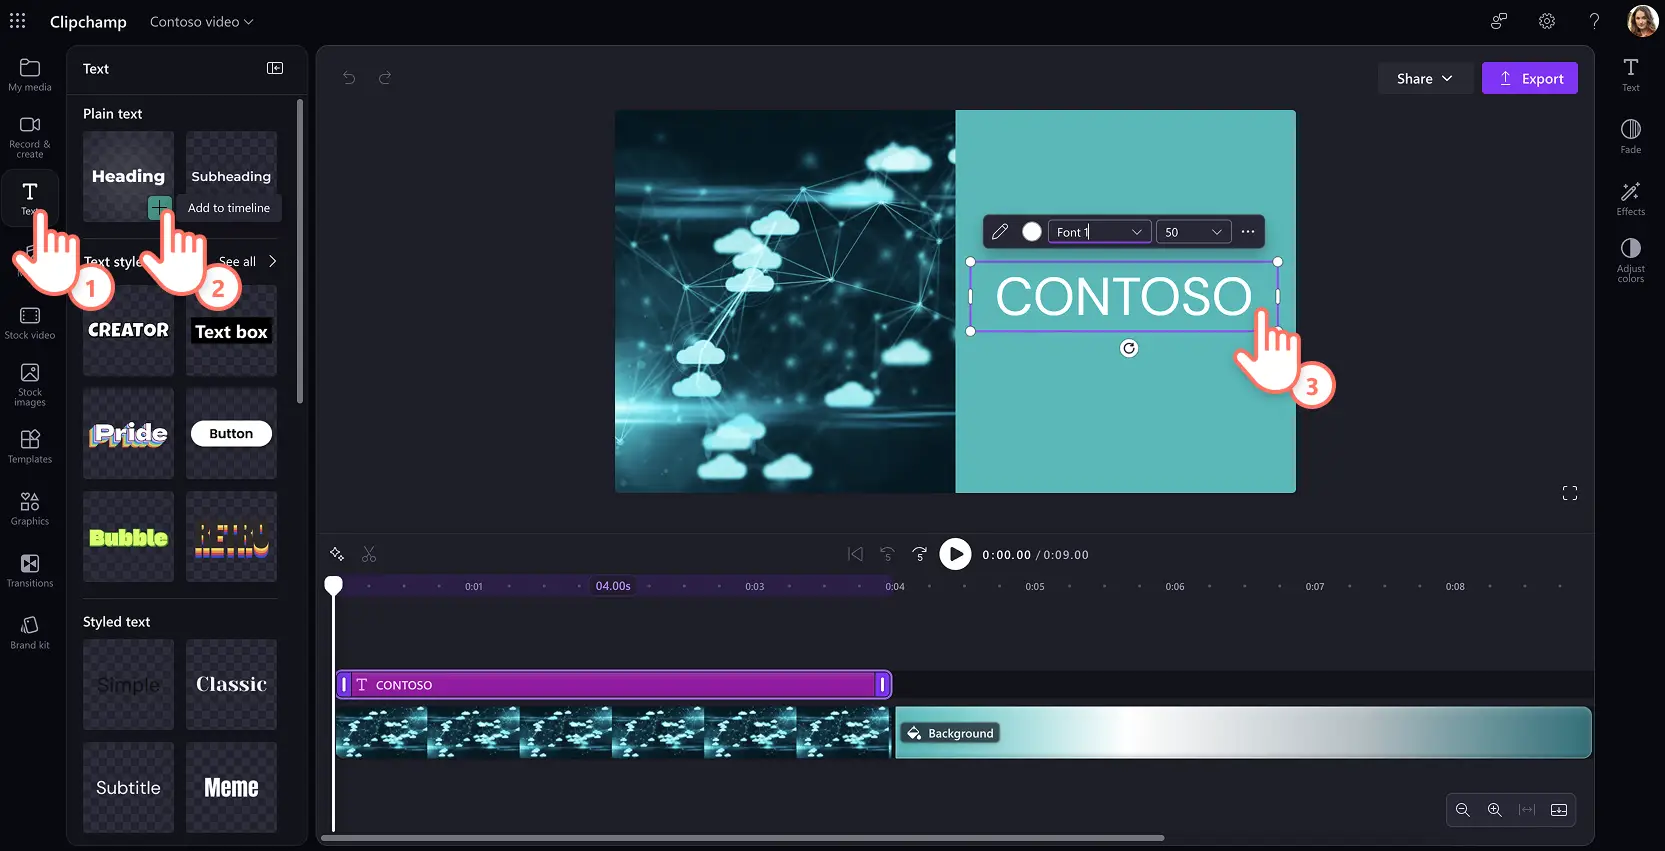Choose the Classic styled text
Screen dimensions: 1665x851
coord(231,684)
